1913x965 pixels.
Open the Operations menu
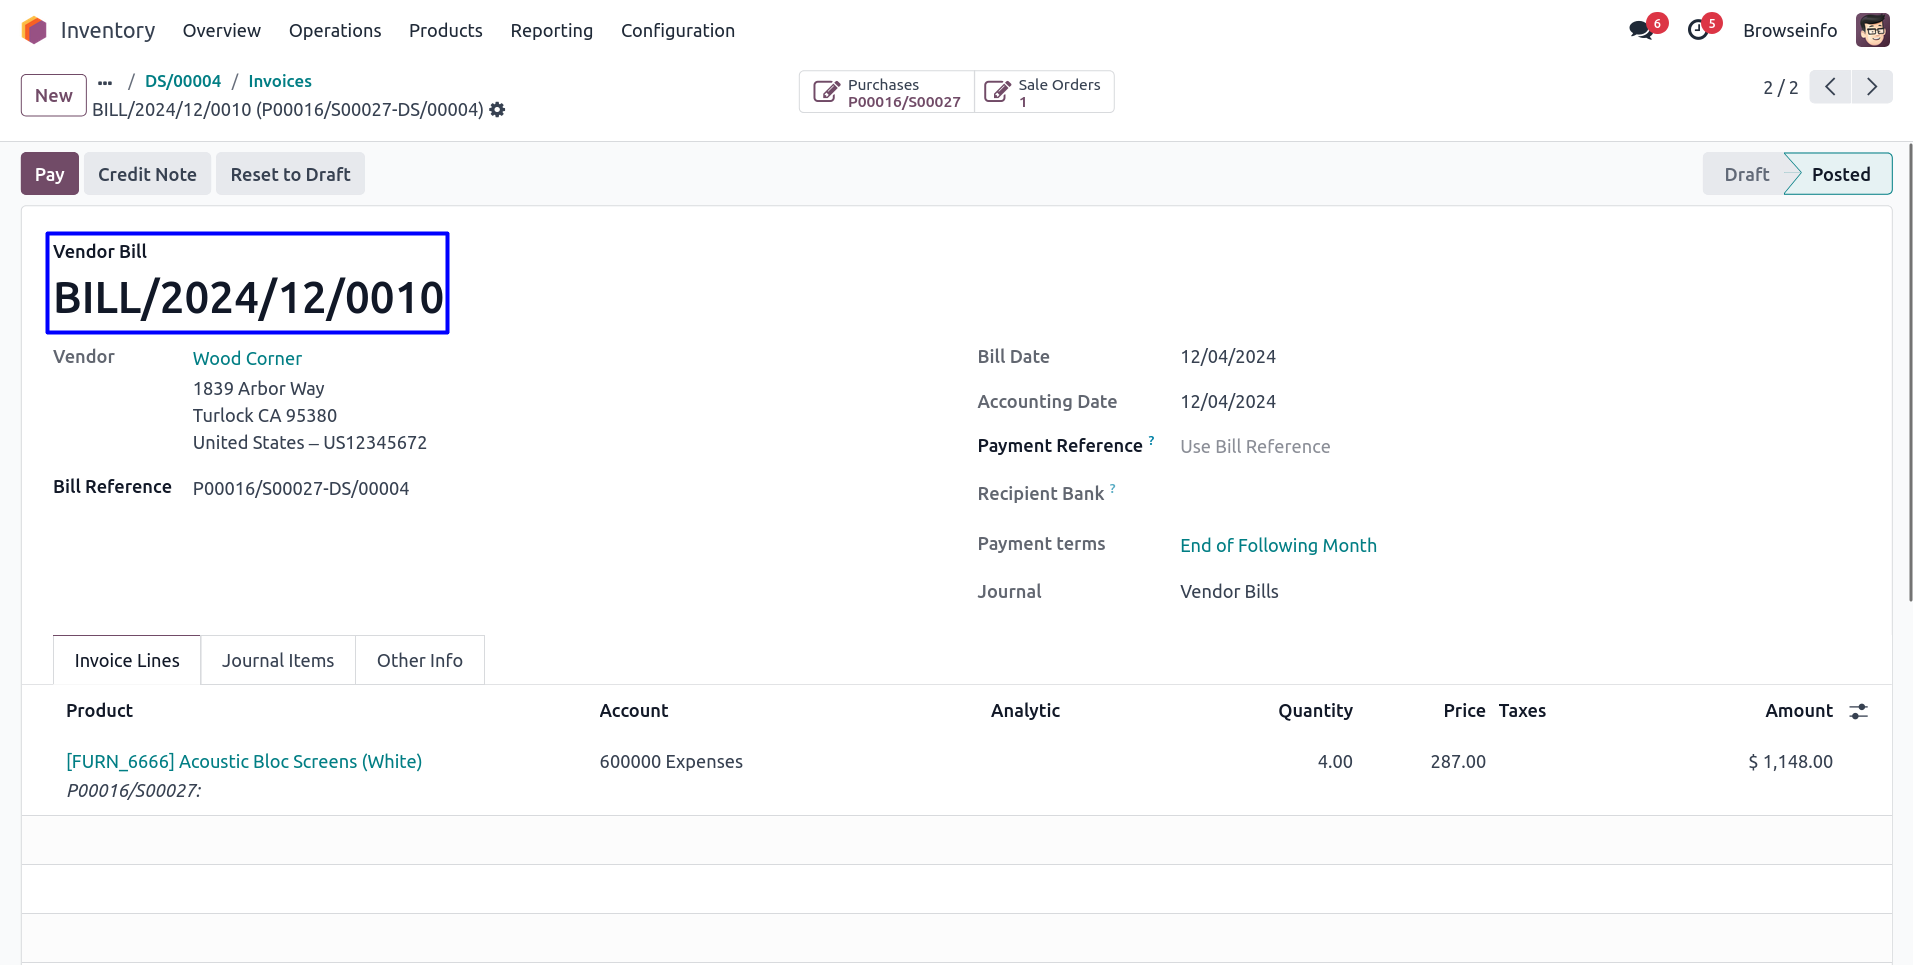coord(335,31)
